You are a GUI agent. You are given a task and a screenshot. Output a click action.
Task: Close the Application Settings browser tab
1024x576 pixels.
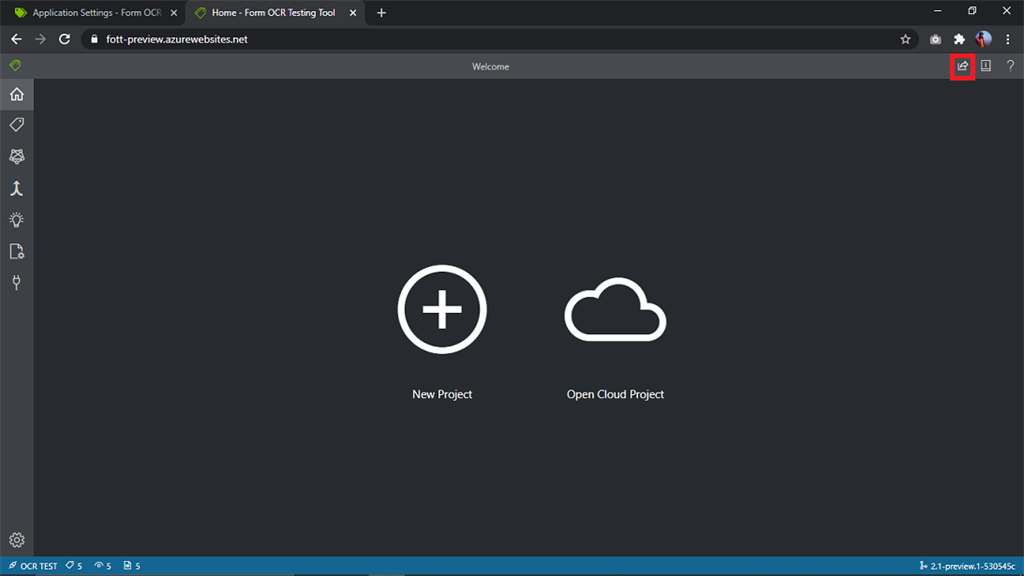click(174, 13)
